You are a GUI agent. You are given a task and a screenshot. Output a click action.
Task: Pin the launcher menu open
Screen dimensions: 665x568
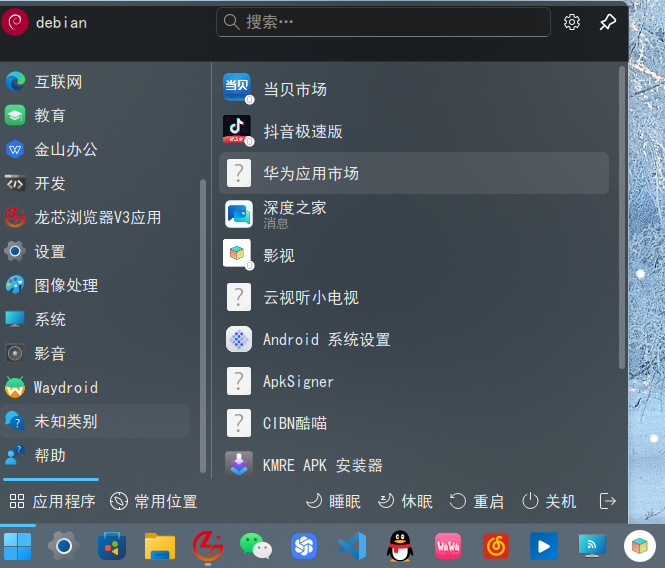[x=608, y=22]
